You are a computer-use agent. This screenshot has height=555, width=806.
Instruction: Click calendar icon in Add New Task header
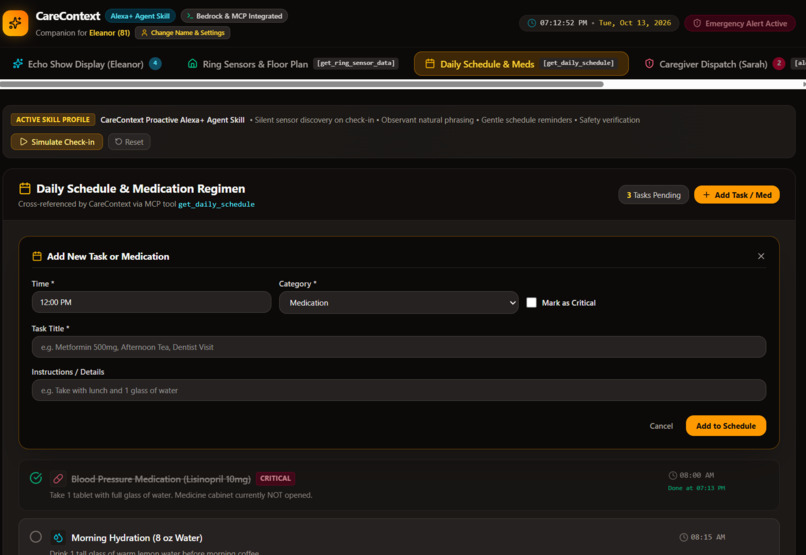coord(37,256)
